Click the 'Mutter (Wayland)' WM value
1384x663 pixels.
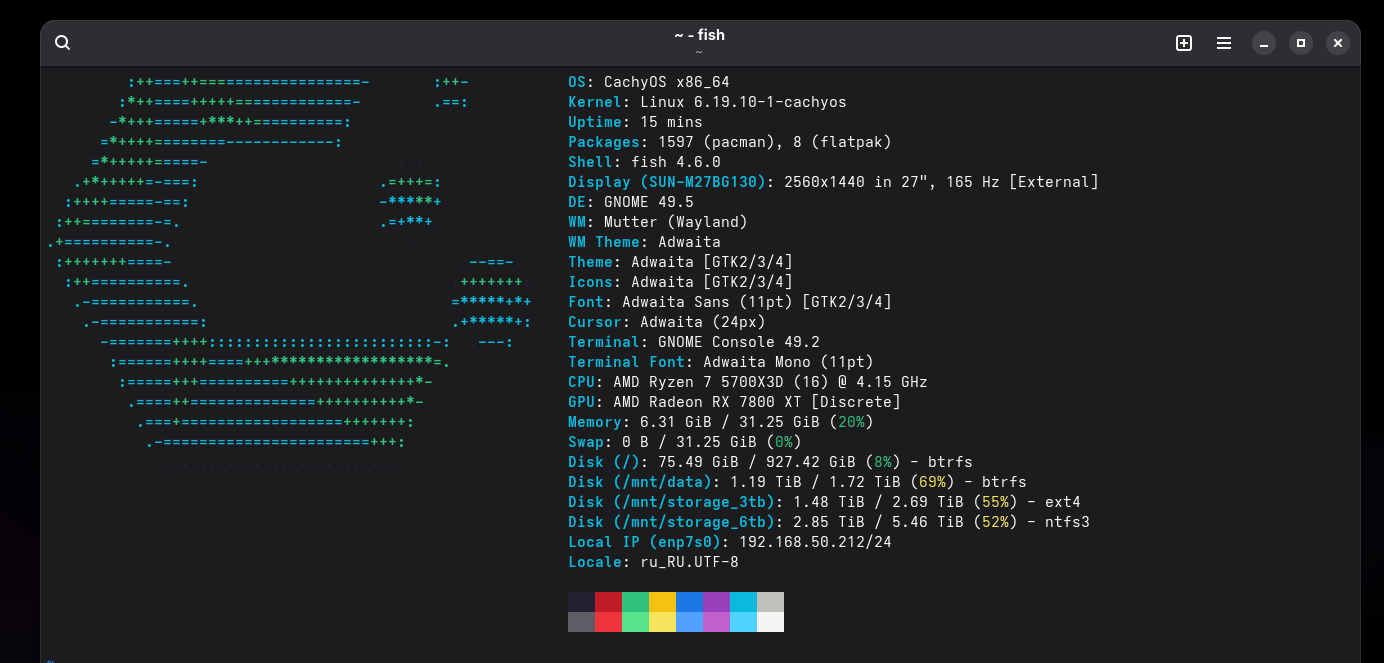(x=676, y=222)
